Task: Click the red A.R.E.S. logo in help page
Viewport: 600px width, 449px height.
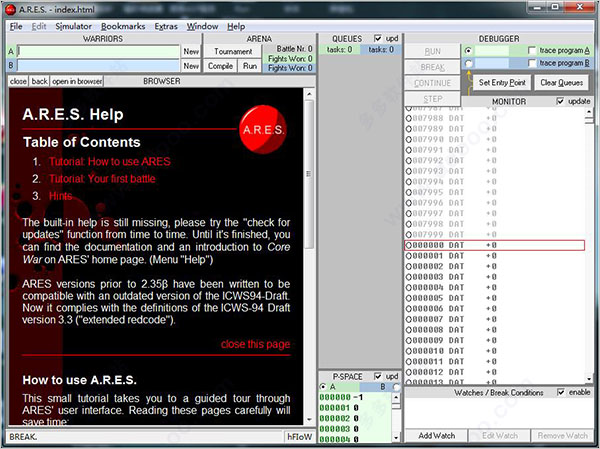Action: pyautogui.click(x=263, y=129)
